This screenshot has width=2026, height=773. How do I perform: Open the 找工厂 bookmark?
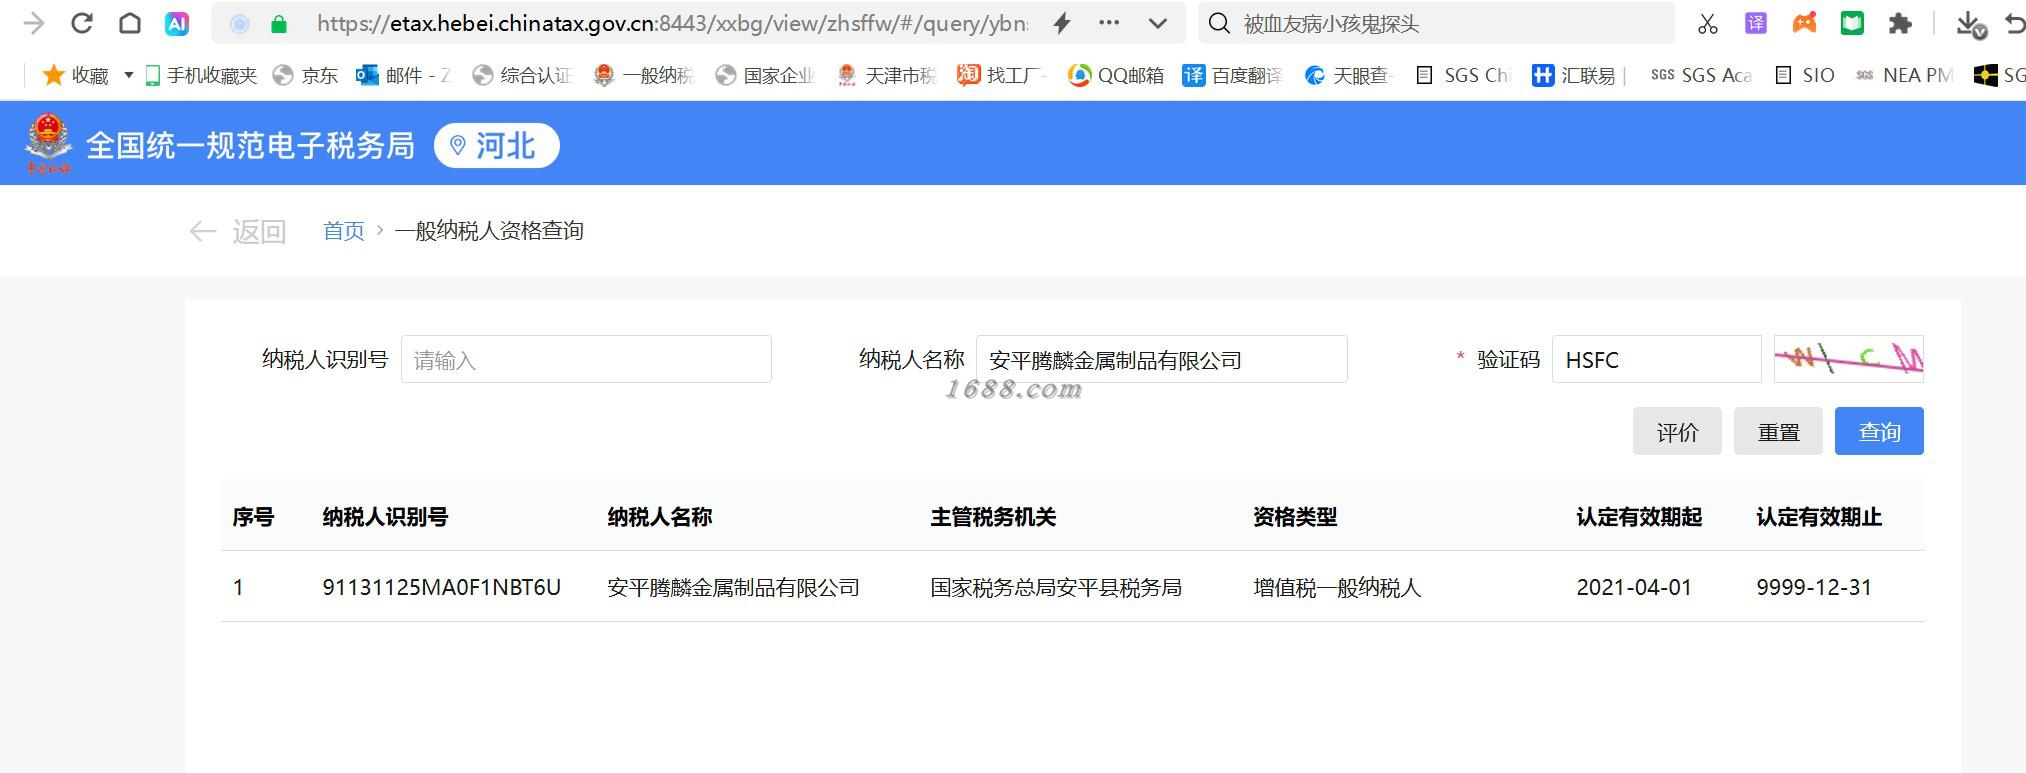[x=1001, y=75]
